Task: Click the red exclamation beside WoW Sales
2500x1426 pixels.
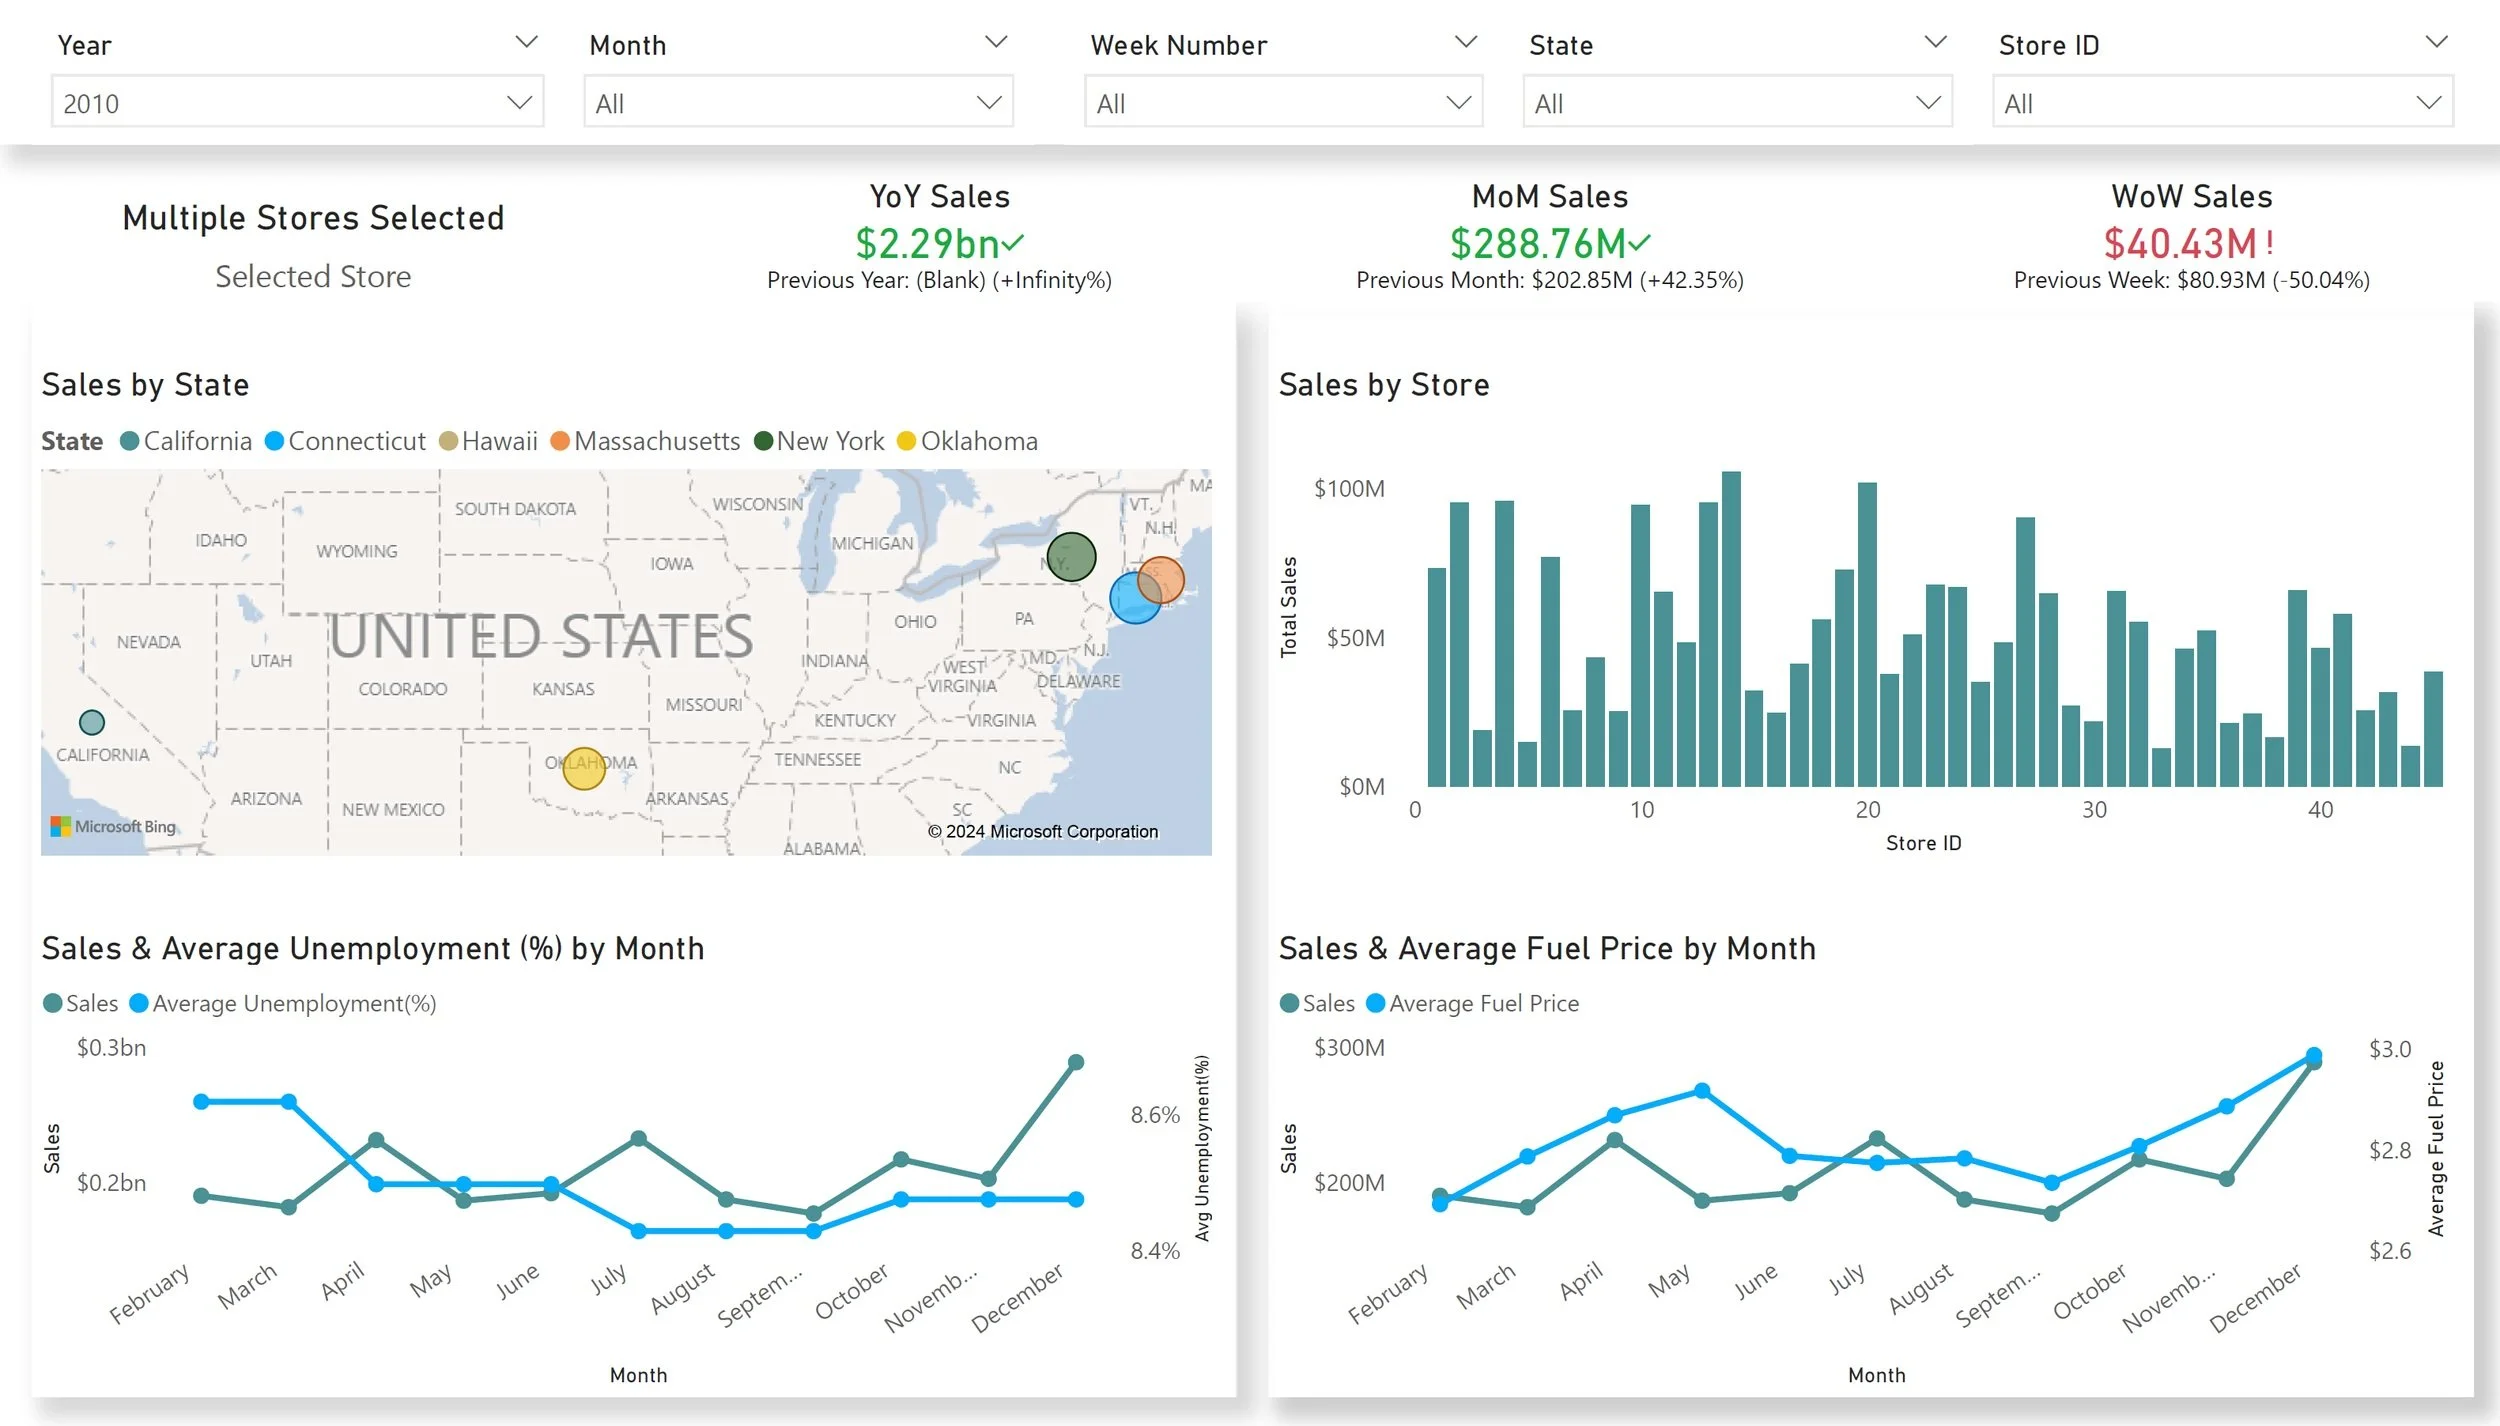Action: tap(2270, 242)
